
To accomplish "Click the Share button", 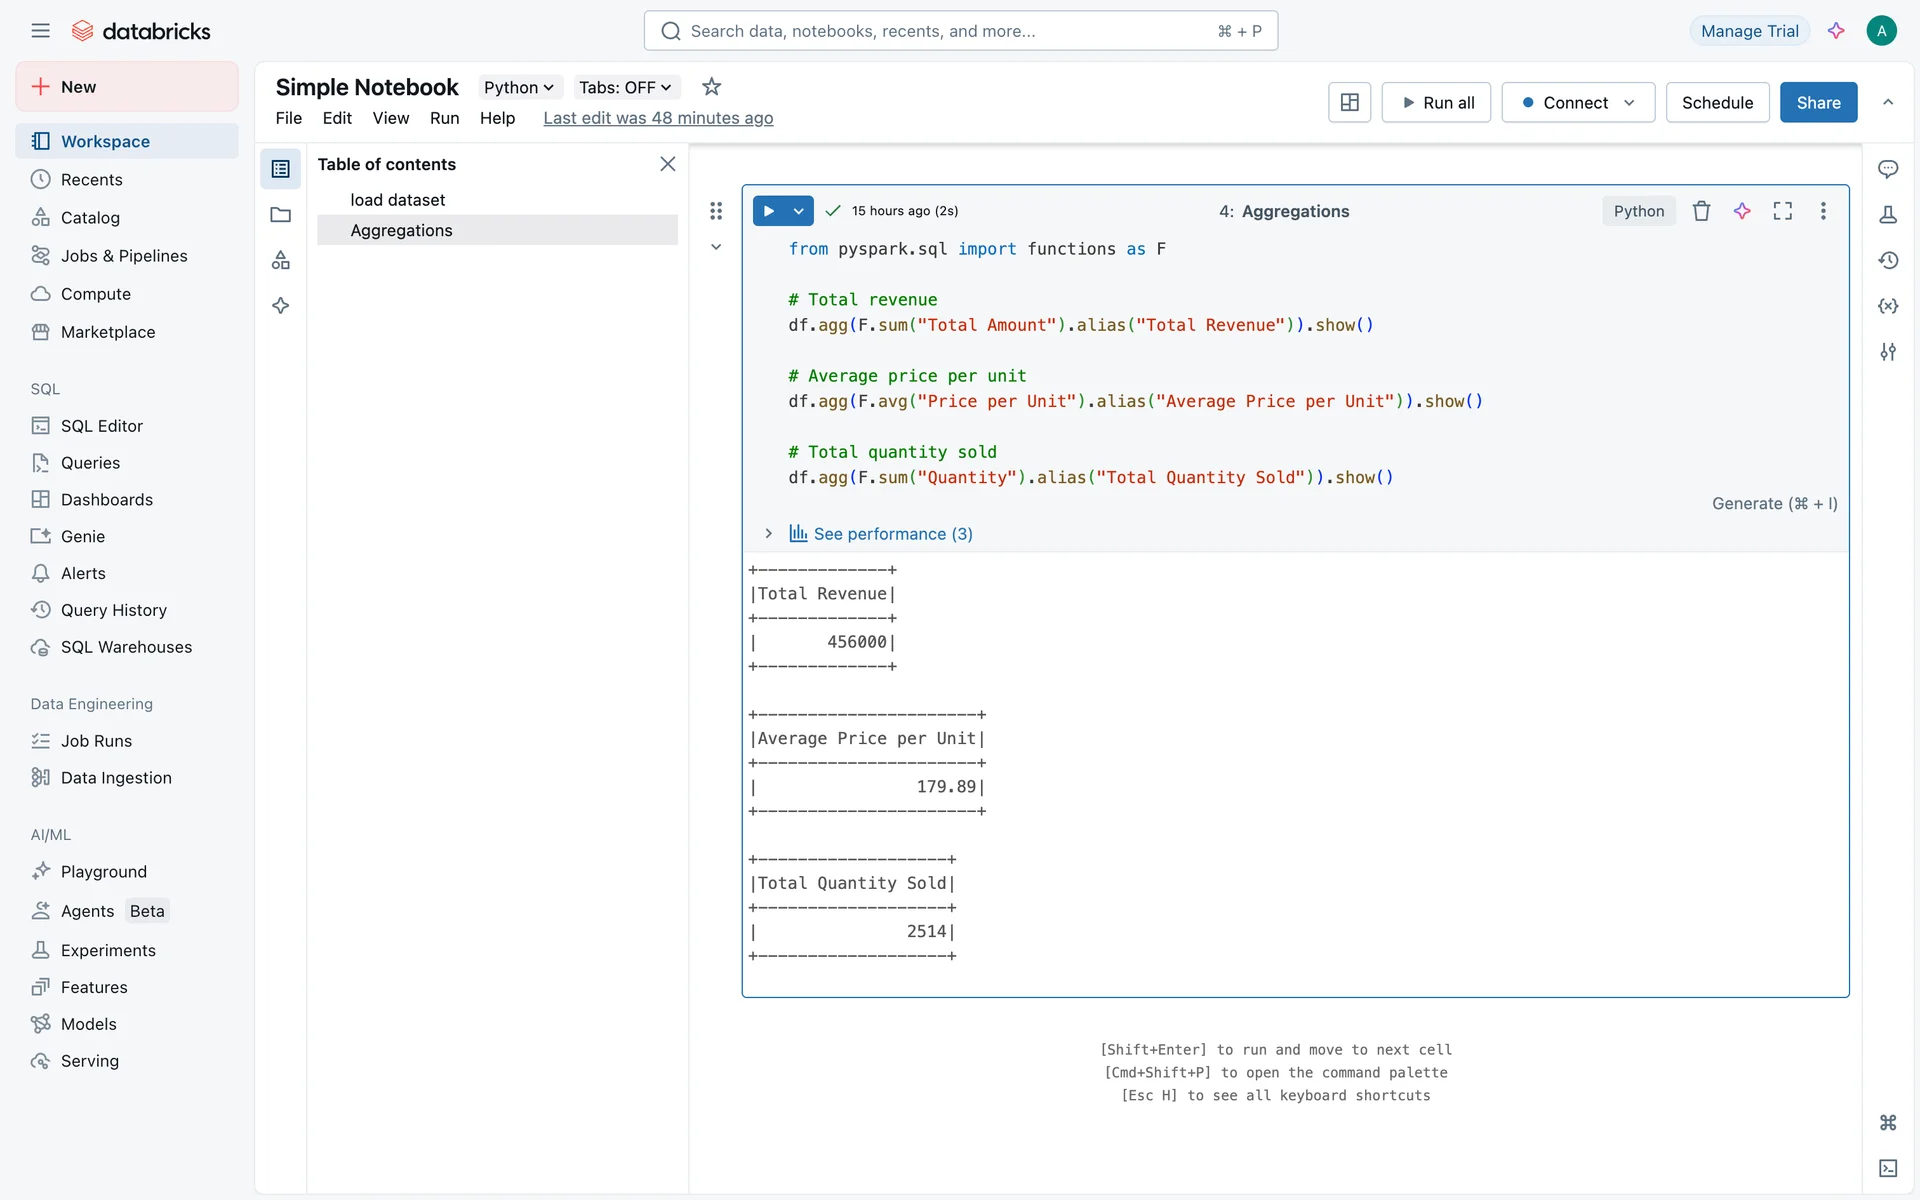I will point(1817,103).
